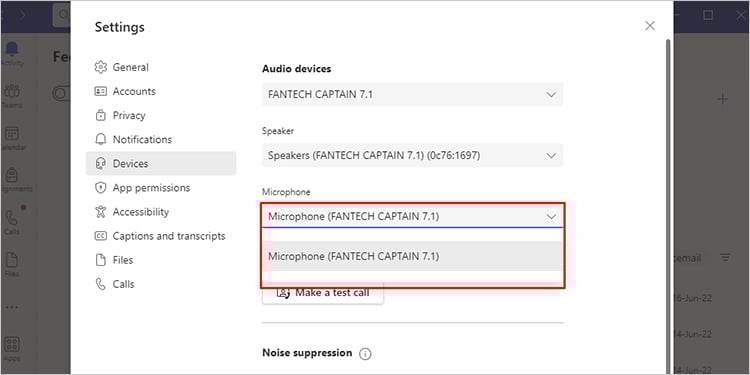The image size is (750, 375).
Task: Close the Settings dialog
Action: (650, 26)
